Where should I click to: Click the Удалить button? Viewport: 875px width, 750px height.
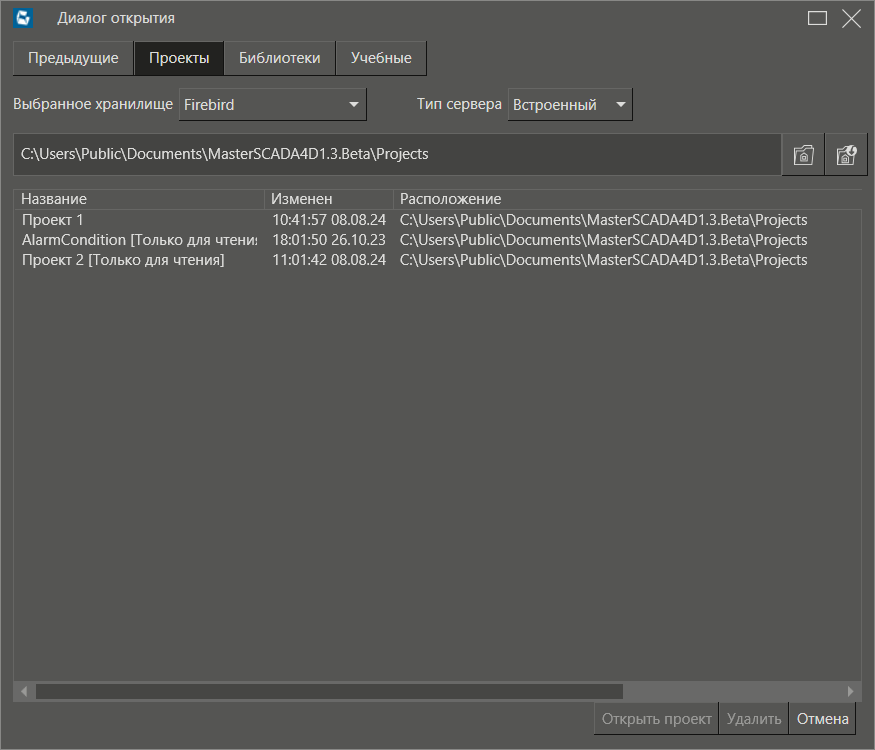point(754,718)
